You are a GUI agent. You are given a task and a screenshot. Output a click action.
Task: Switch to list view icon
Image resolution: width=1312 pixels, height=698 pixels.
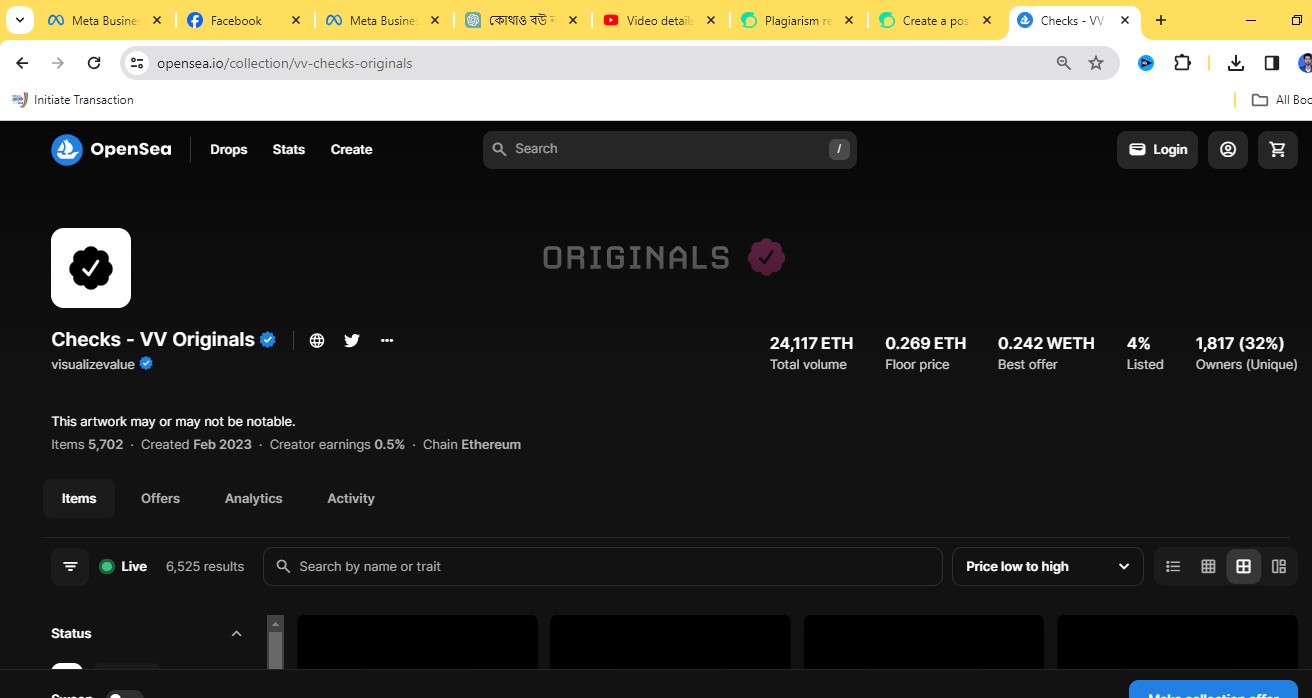click(1173, 567)
